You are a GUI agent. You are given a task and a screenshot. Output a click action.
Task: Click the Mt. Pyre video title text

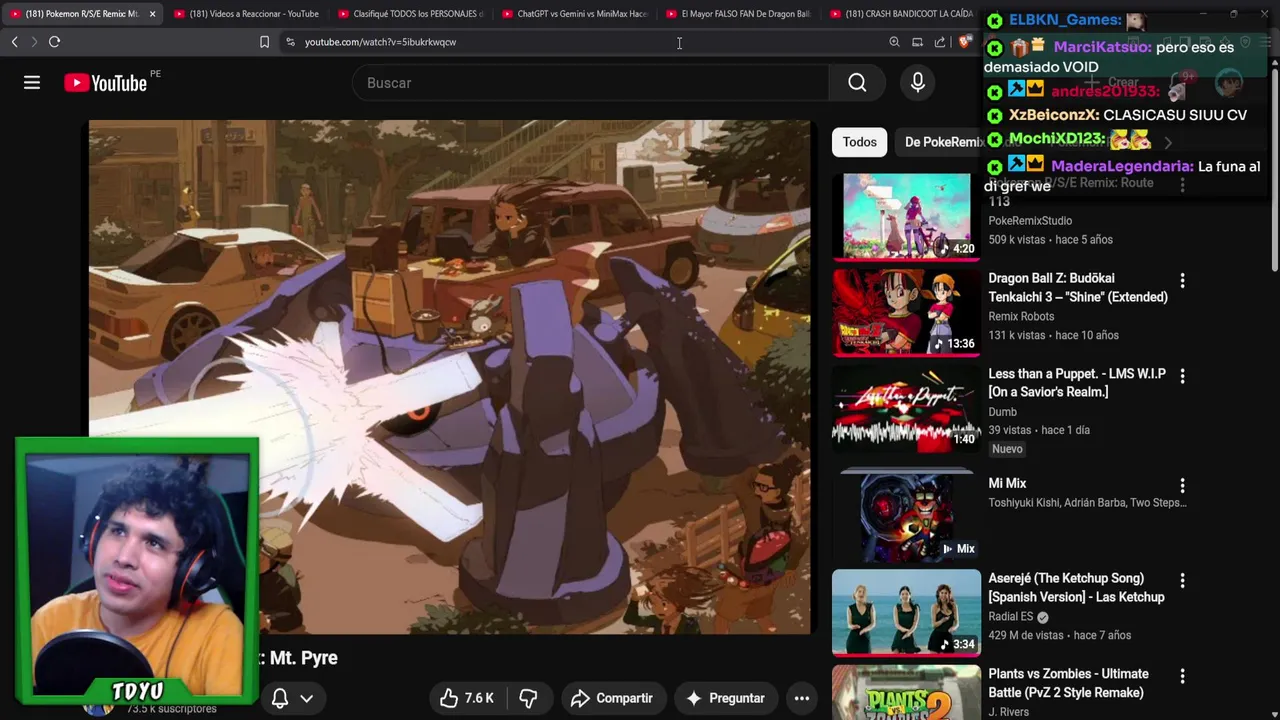tap(303, 658)
